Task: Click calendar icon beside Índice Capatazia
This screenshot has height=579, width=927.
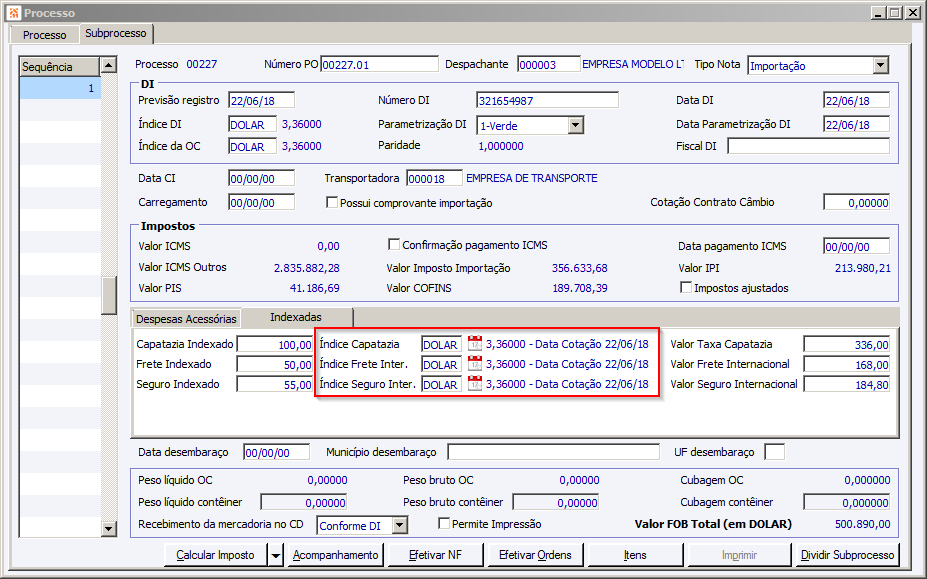Action: point(475,344)
